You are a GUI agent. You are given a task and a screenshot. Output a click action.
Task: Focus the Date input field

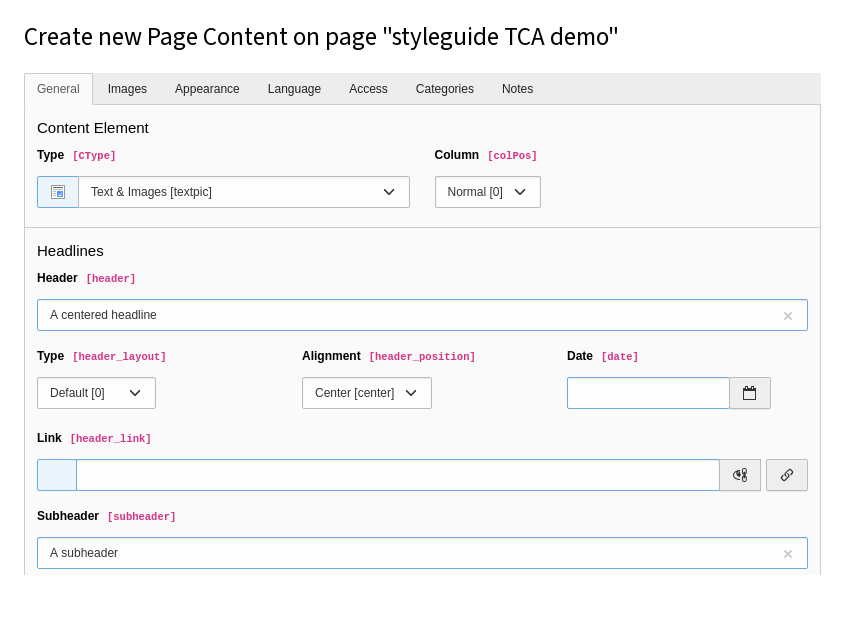[x=648, y=393]
